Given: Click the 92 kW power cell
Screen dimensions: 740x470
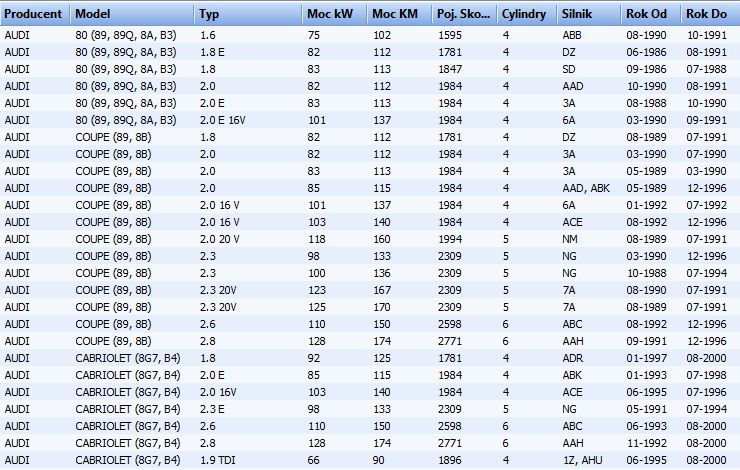Looking at the screenshot, I should pyautogui.click(x=314, y=358).
